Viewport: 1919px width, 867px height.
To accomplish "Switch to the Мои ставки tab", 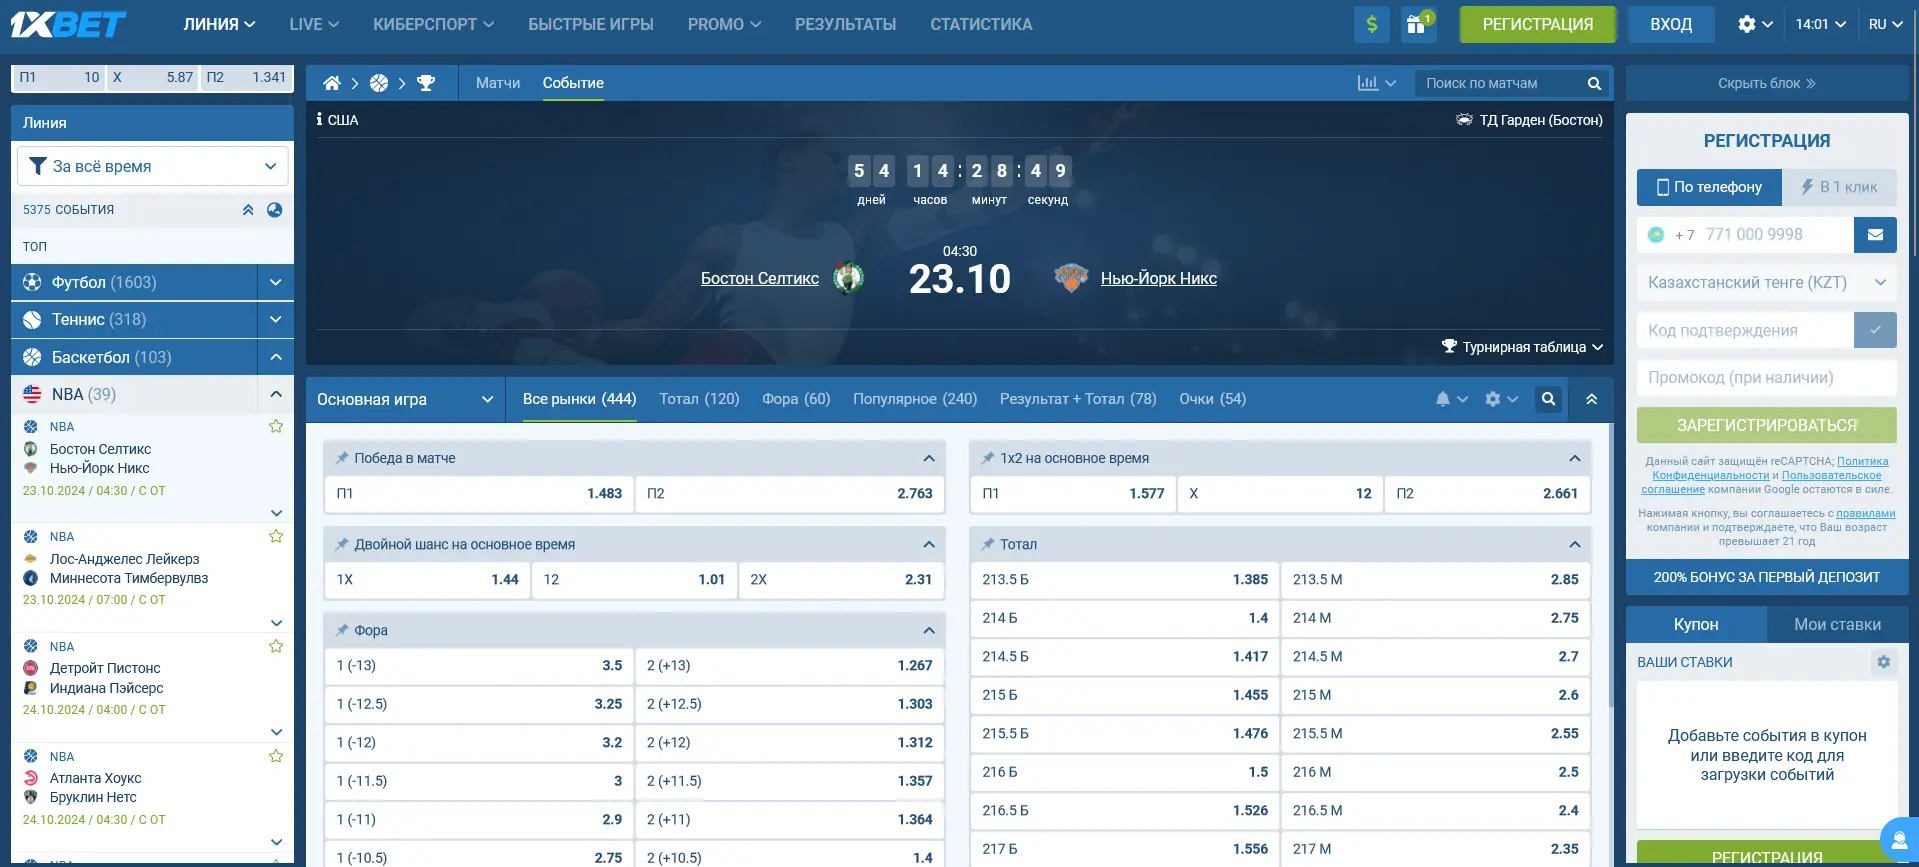I will pos(1837,624).
